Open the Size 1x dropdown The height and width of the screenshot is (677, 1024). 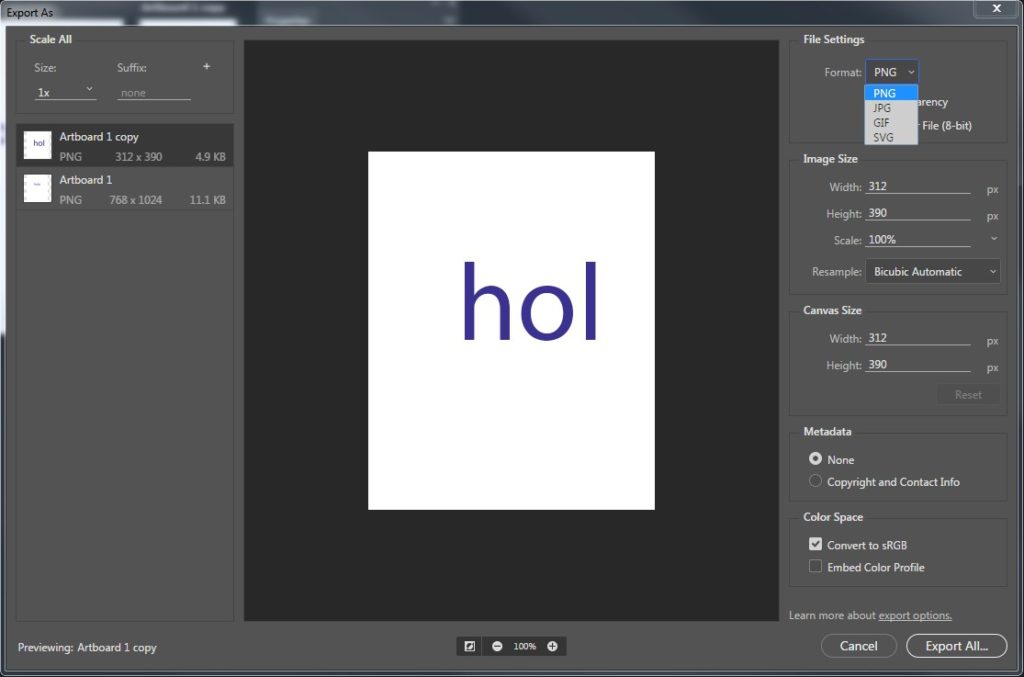pos(65,91)
